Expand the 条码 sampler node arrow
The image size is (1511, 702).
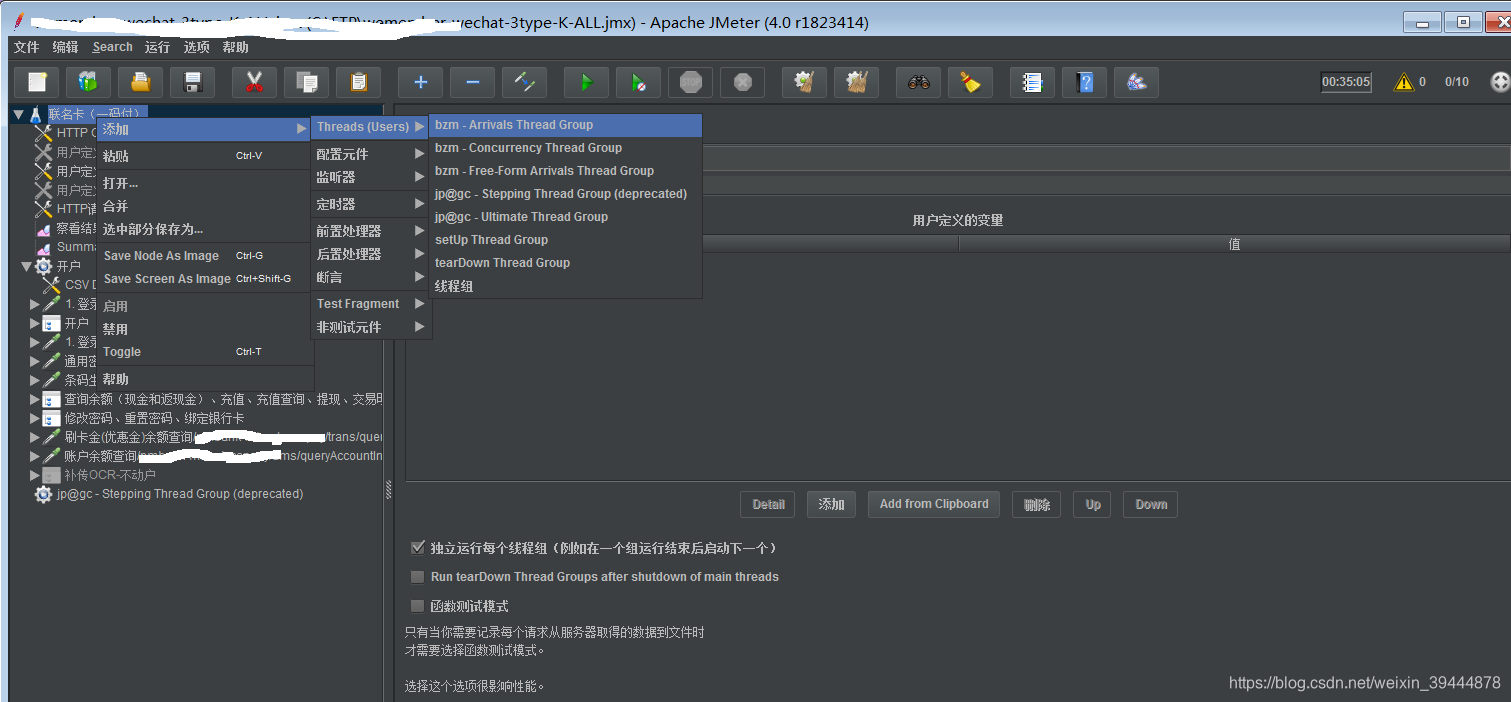tap(35, 380)
